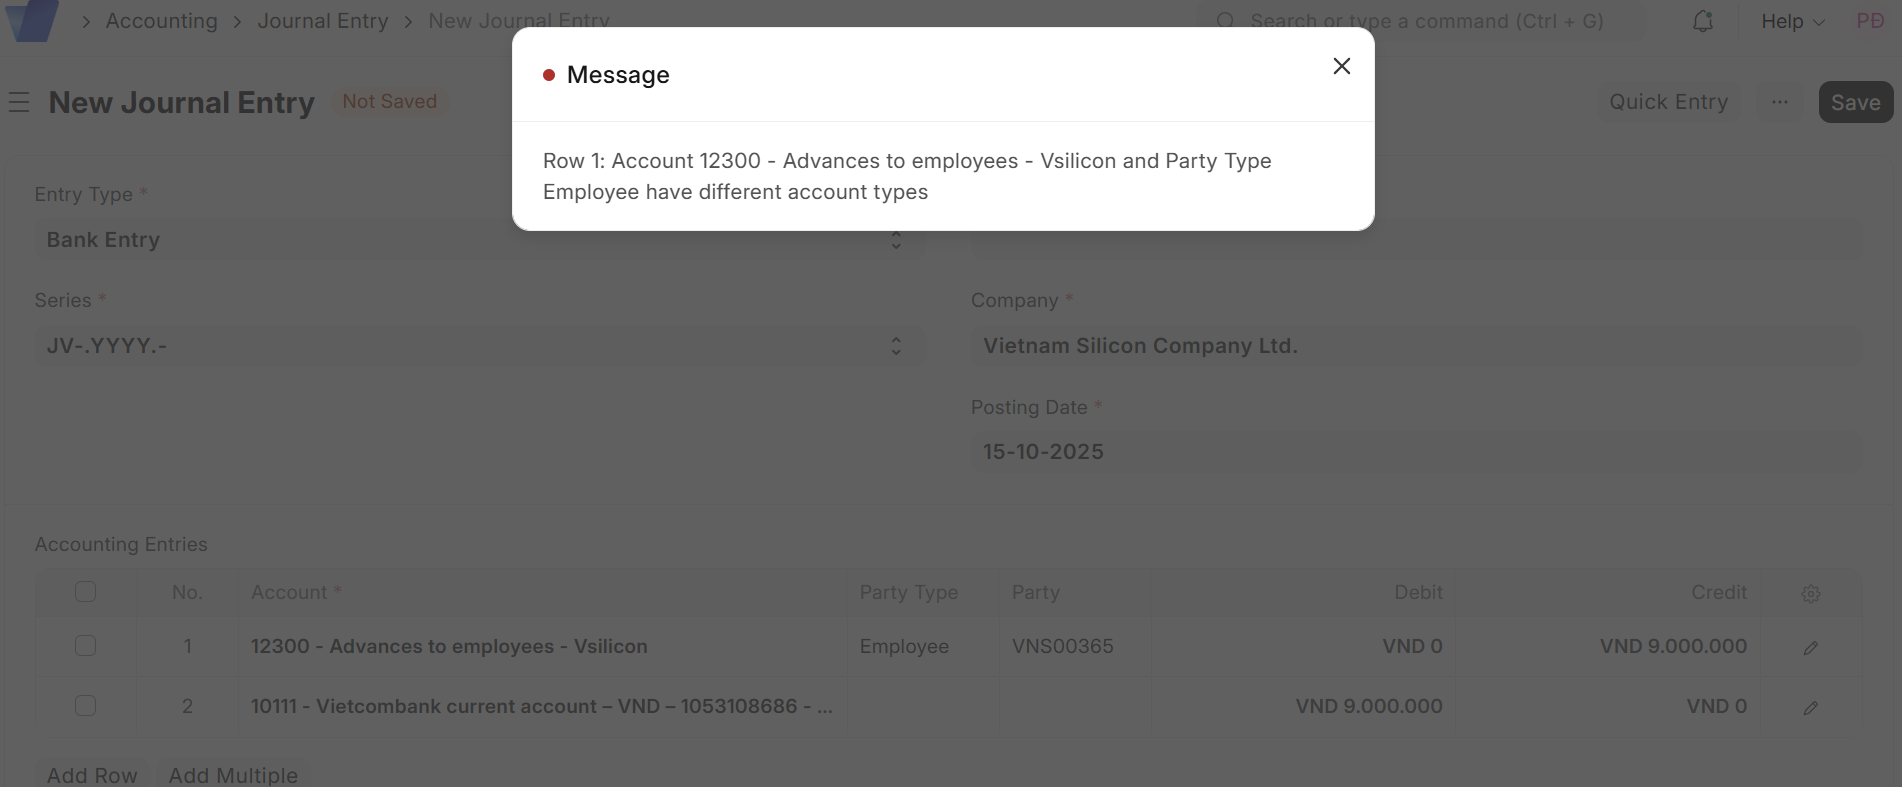Click the Posting Date field

[1414, 452]
